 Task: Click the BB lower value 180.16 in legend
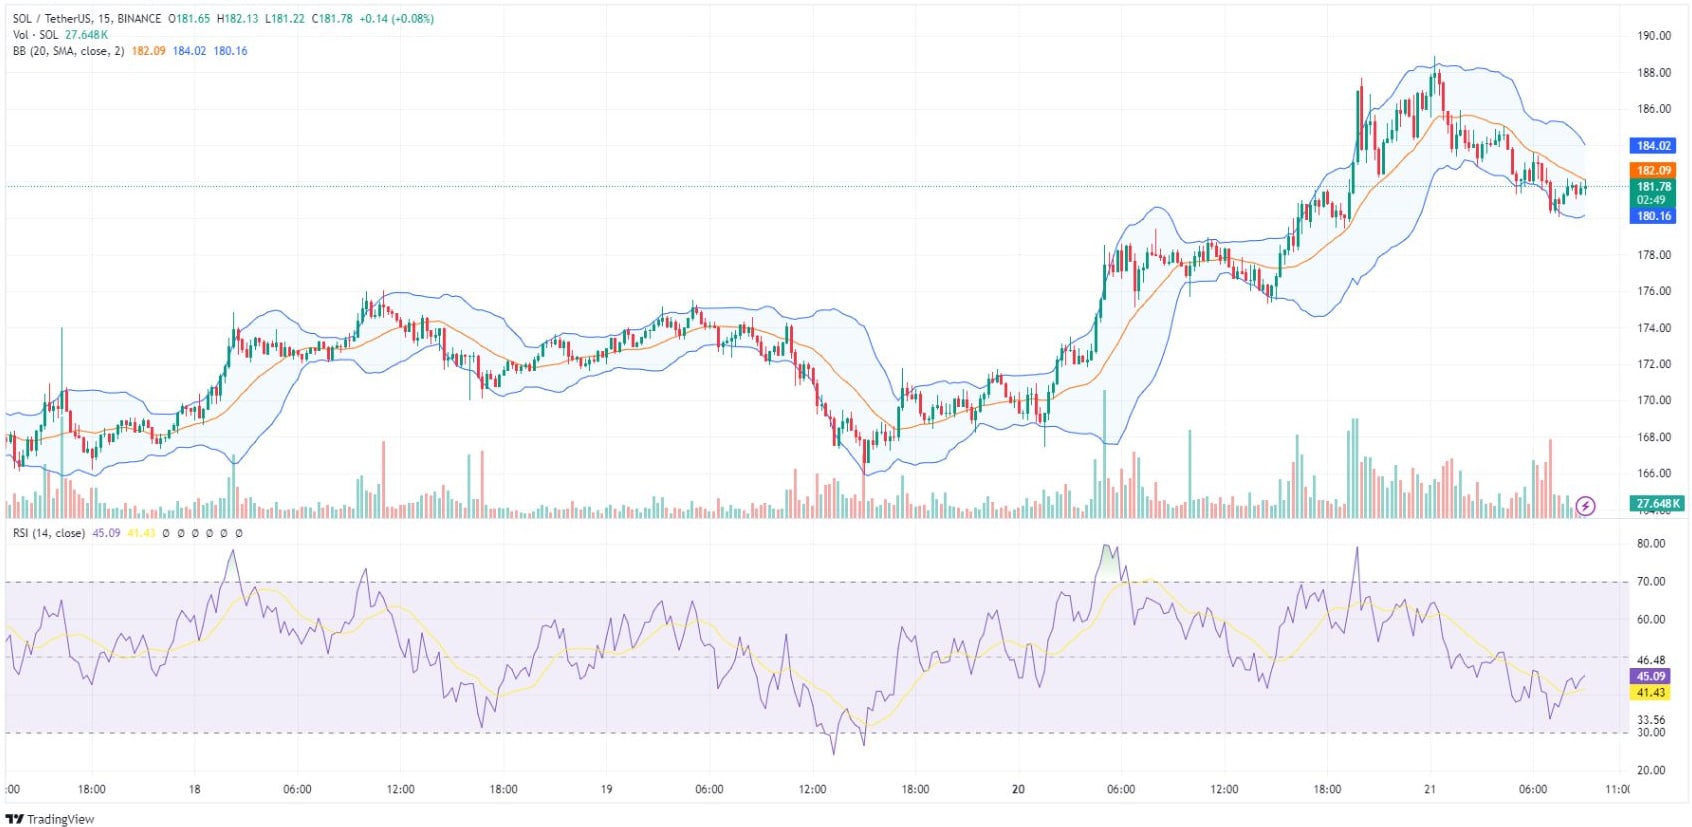230,51
